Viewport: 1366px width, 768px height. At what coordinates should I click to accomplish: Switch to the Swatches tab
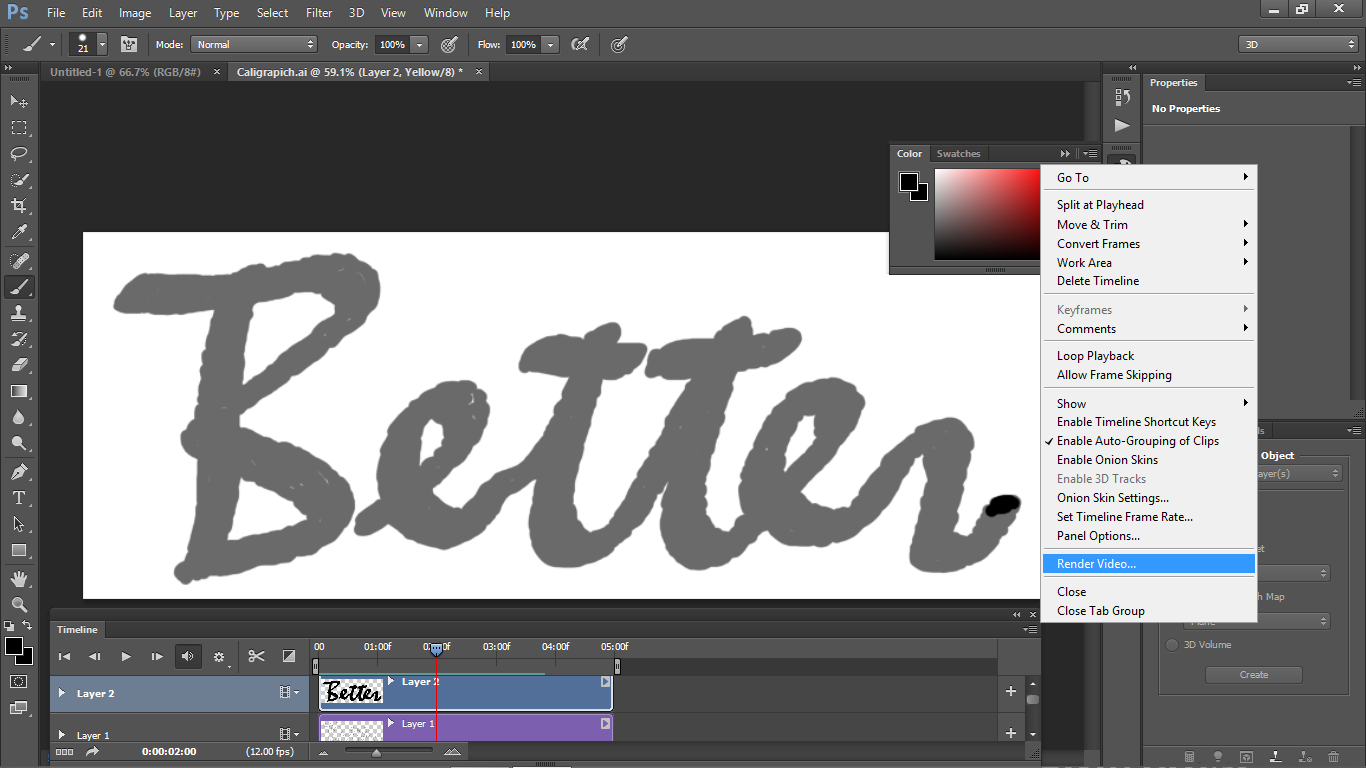[958, 153]
